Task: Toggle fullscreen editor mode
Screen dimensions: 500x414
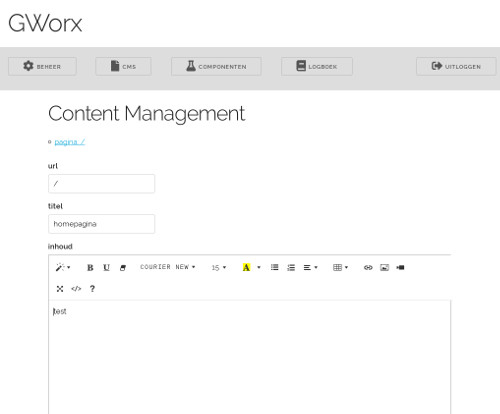Action: (x=60, y=289)
